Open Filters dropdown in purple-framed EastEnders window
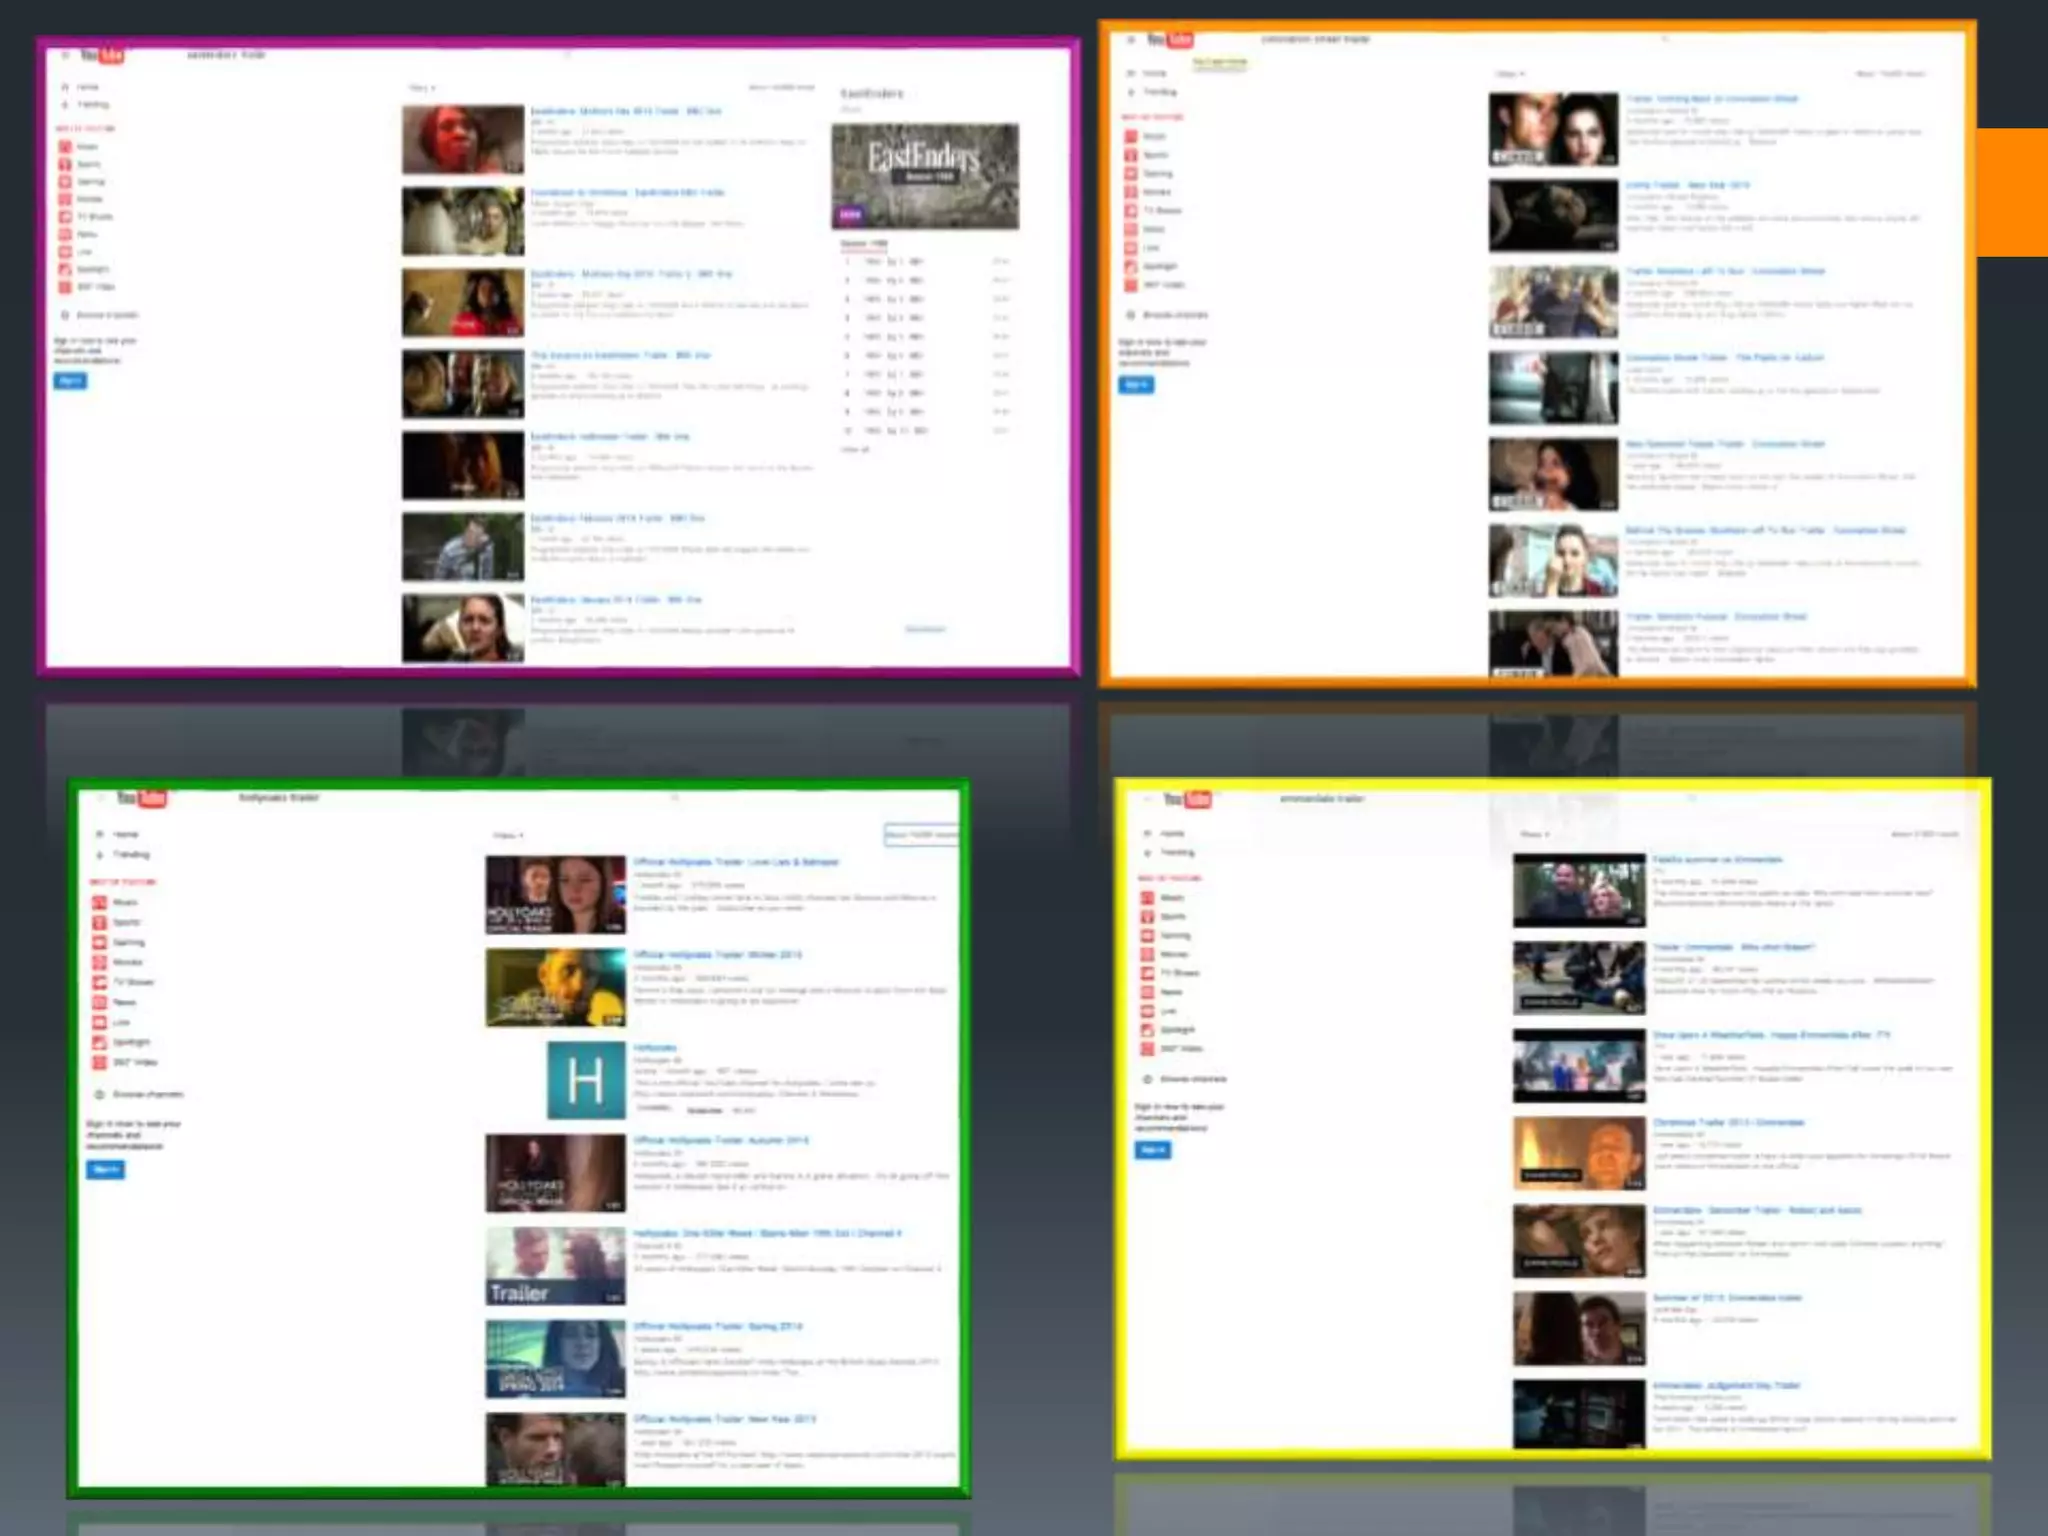2048x1536 pixels. pyautogui.click(x=421, y=88)
